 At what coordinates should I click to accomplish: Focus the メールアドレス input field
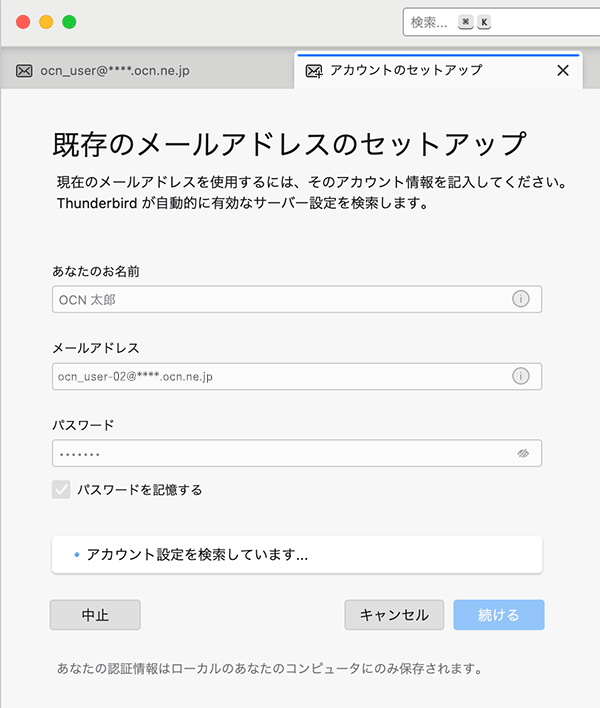[280, 376]
